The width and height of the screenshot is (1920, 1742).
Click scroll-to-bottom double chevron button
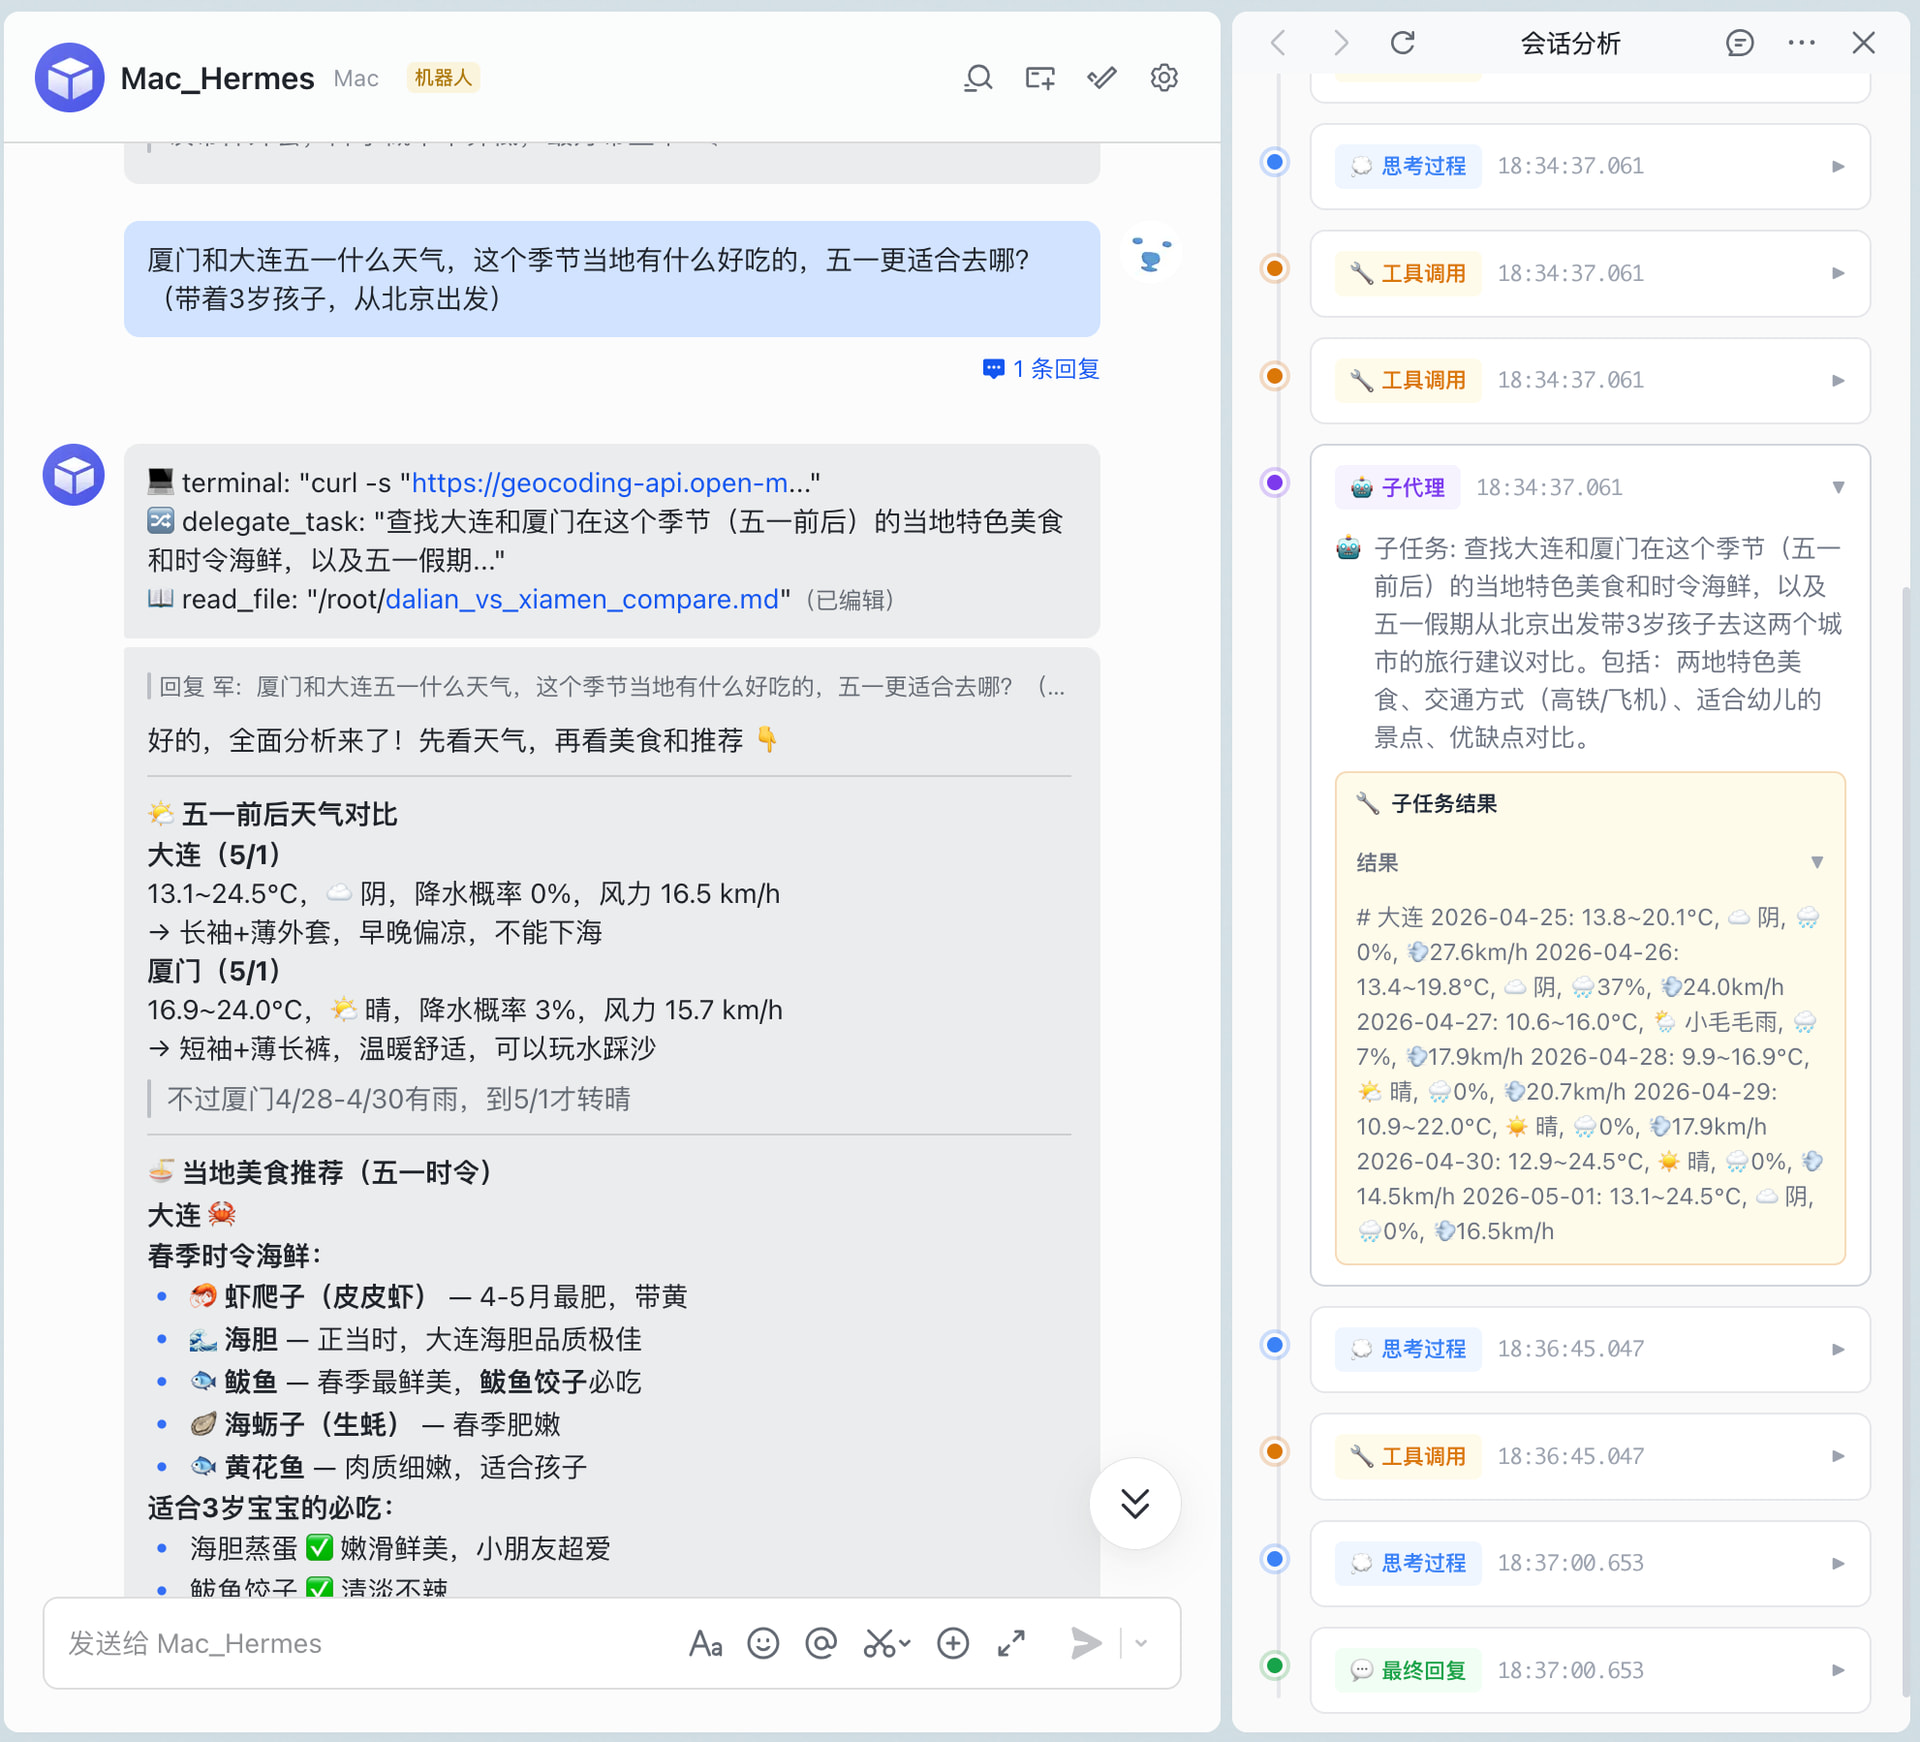1134,1503
